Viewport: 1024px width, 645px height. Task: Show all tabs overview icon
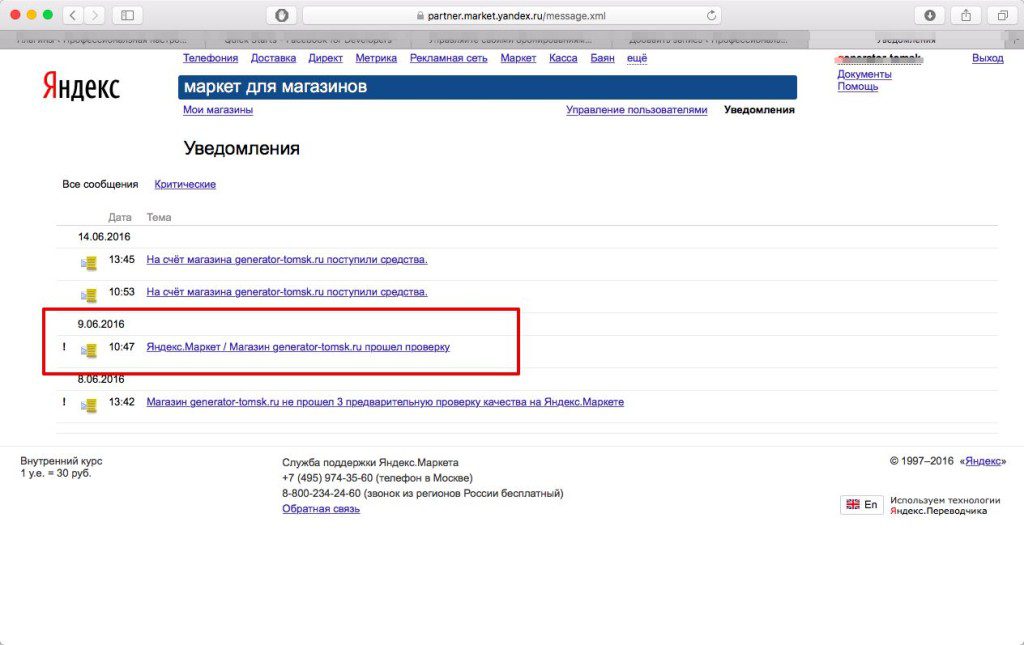(x=1002, y=15)
